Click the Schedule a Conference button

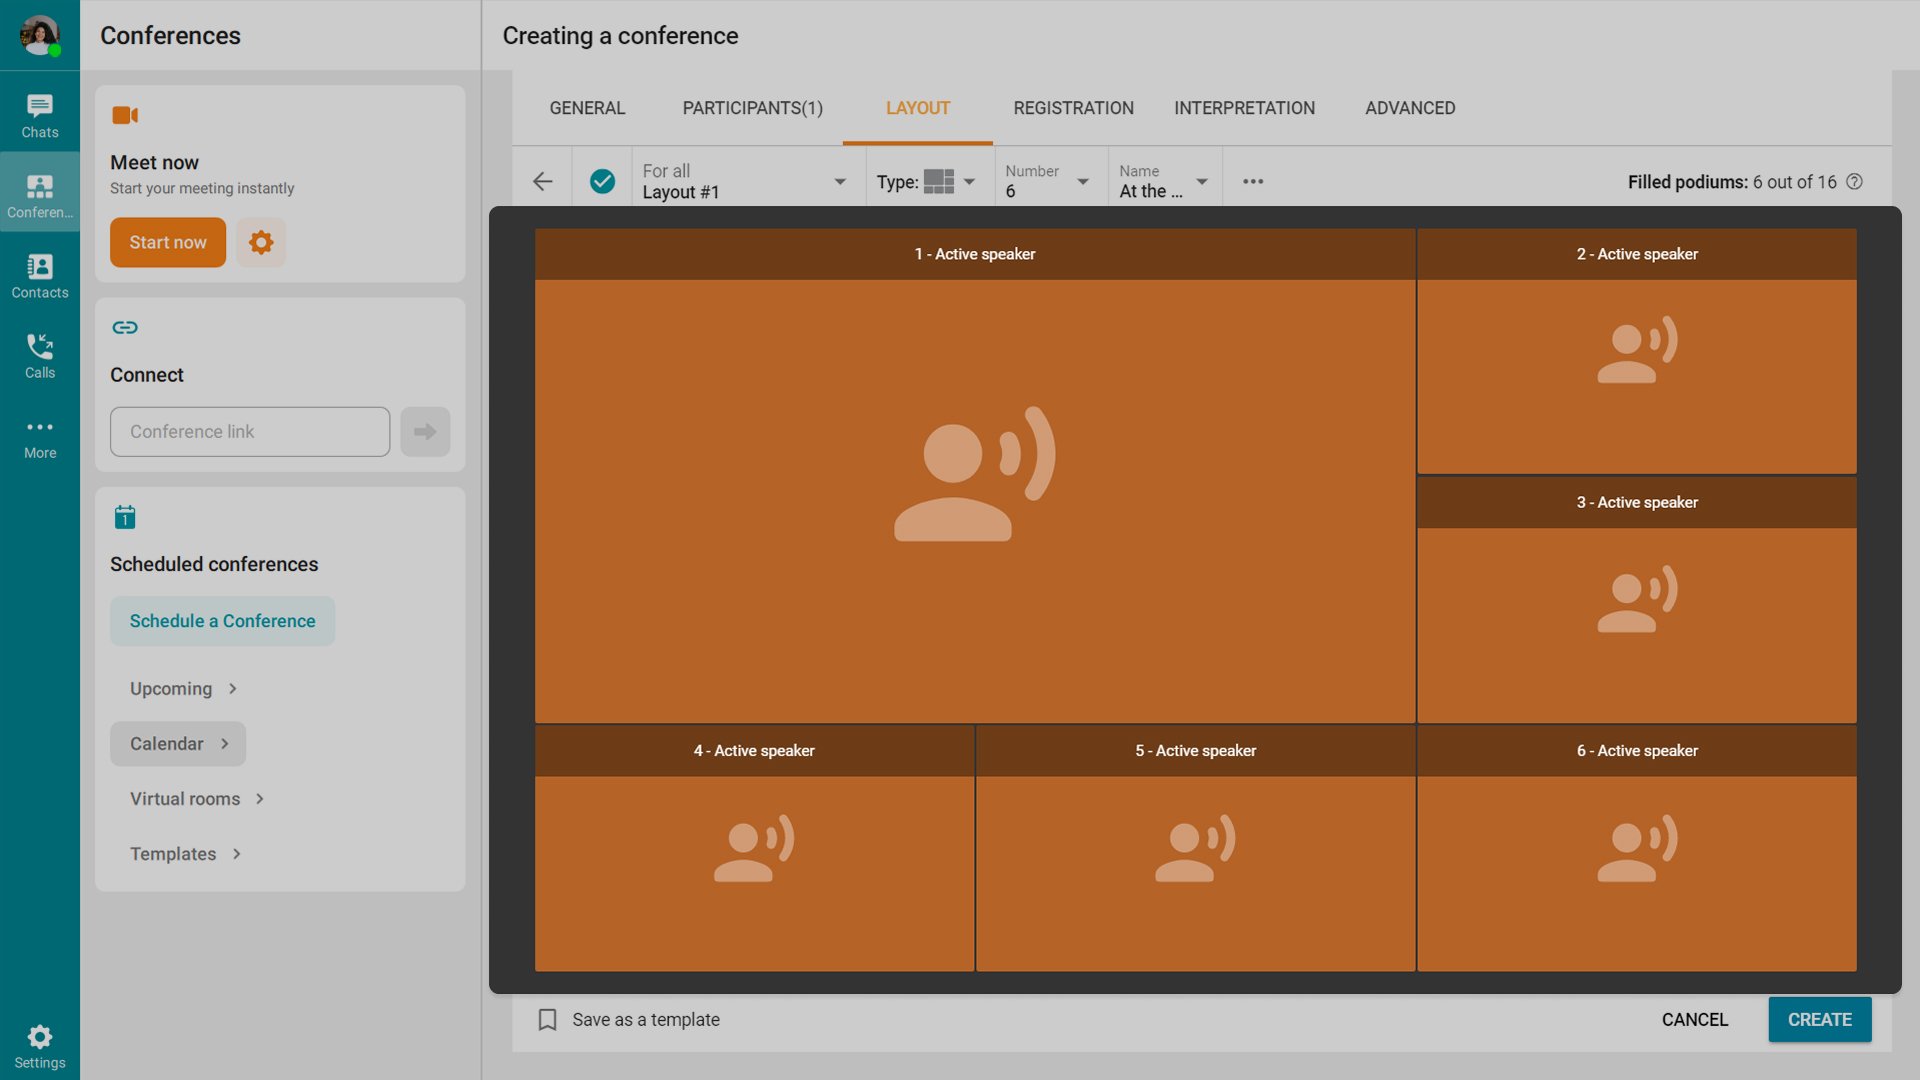(x=222, y=621)
